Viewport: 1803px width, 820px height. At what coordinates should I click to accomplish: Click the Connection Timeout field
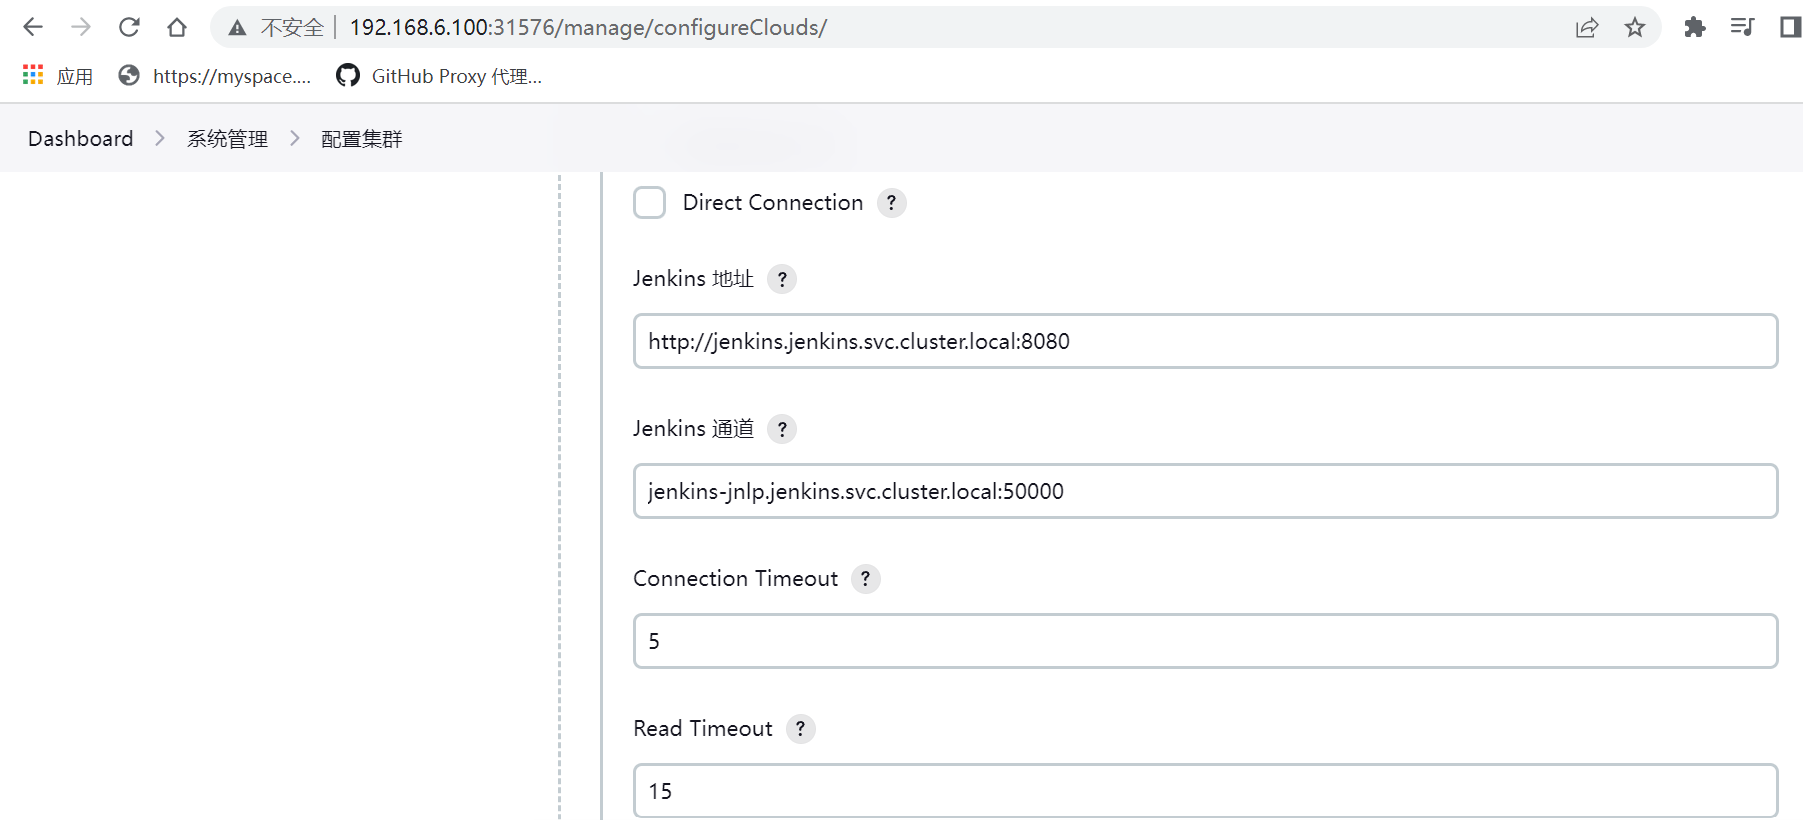tap(1205, 641)
